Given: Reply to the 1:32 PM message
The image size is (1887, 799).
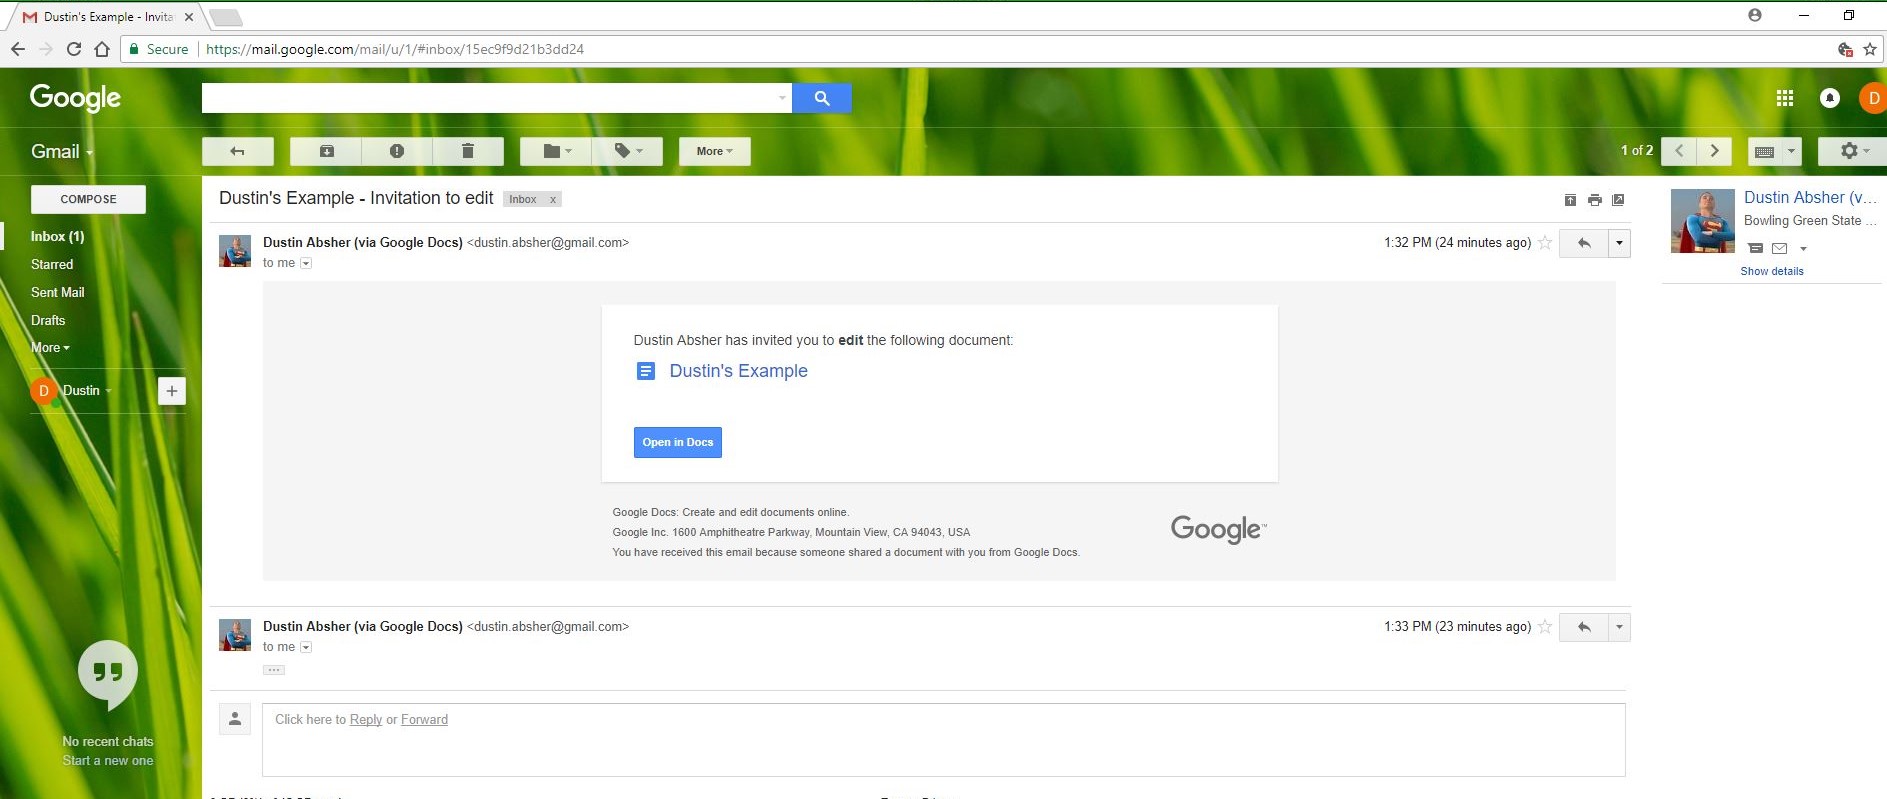Looking at the screenshot, I should (x=1584, y=243).
